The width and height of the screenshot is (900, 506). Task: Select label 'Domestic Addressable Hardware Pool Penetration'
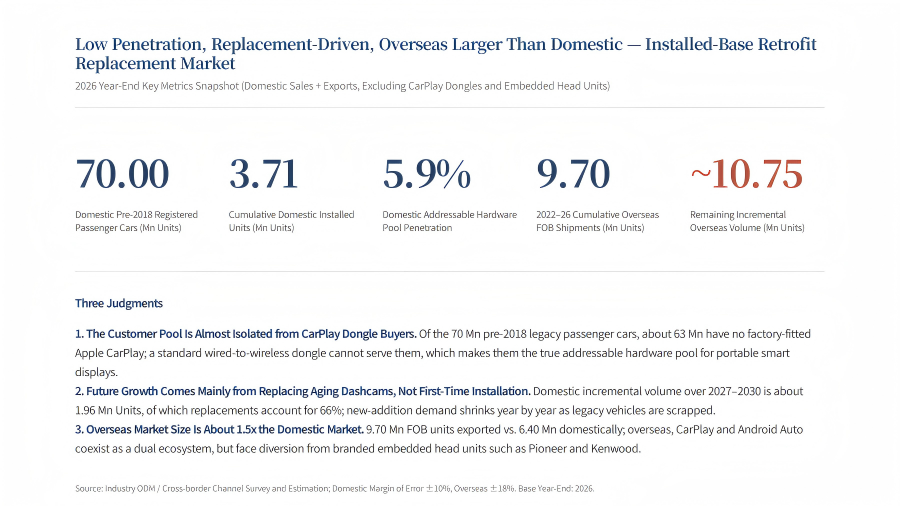pyautogui.click(x=450, y=221)
